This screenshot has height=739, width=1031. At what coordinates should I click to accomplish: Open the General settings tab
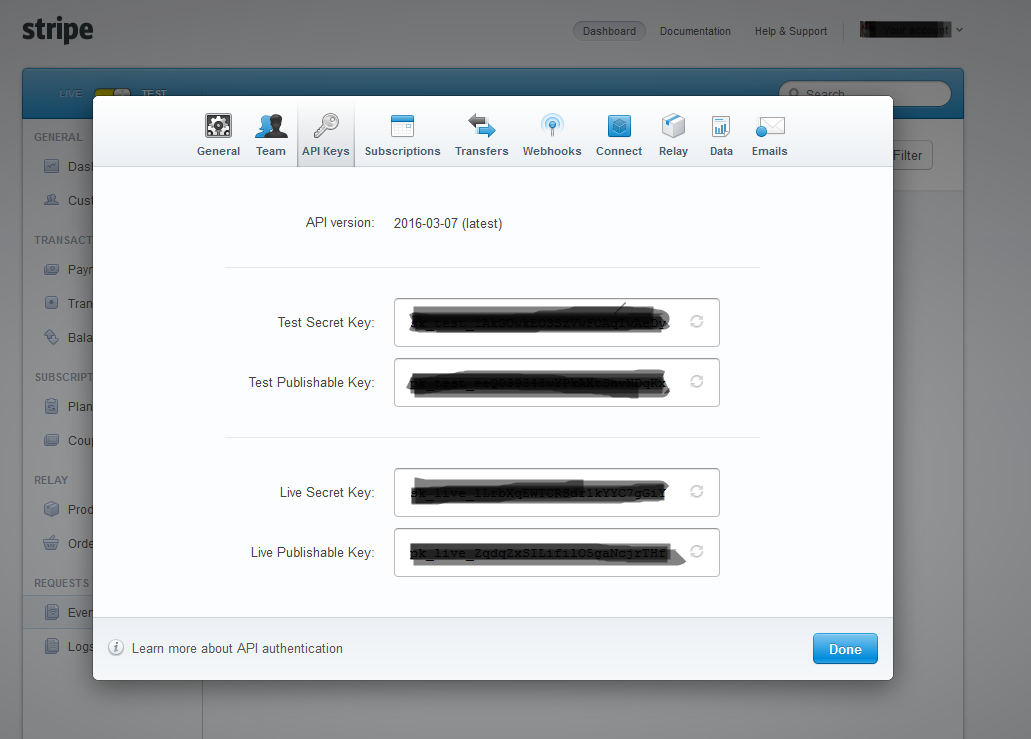tap(218, 135)
